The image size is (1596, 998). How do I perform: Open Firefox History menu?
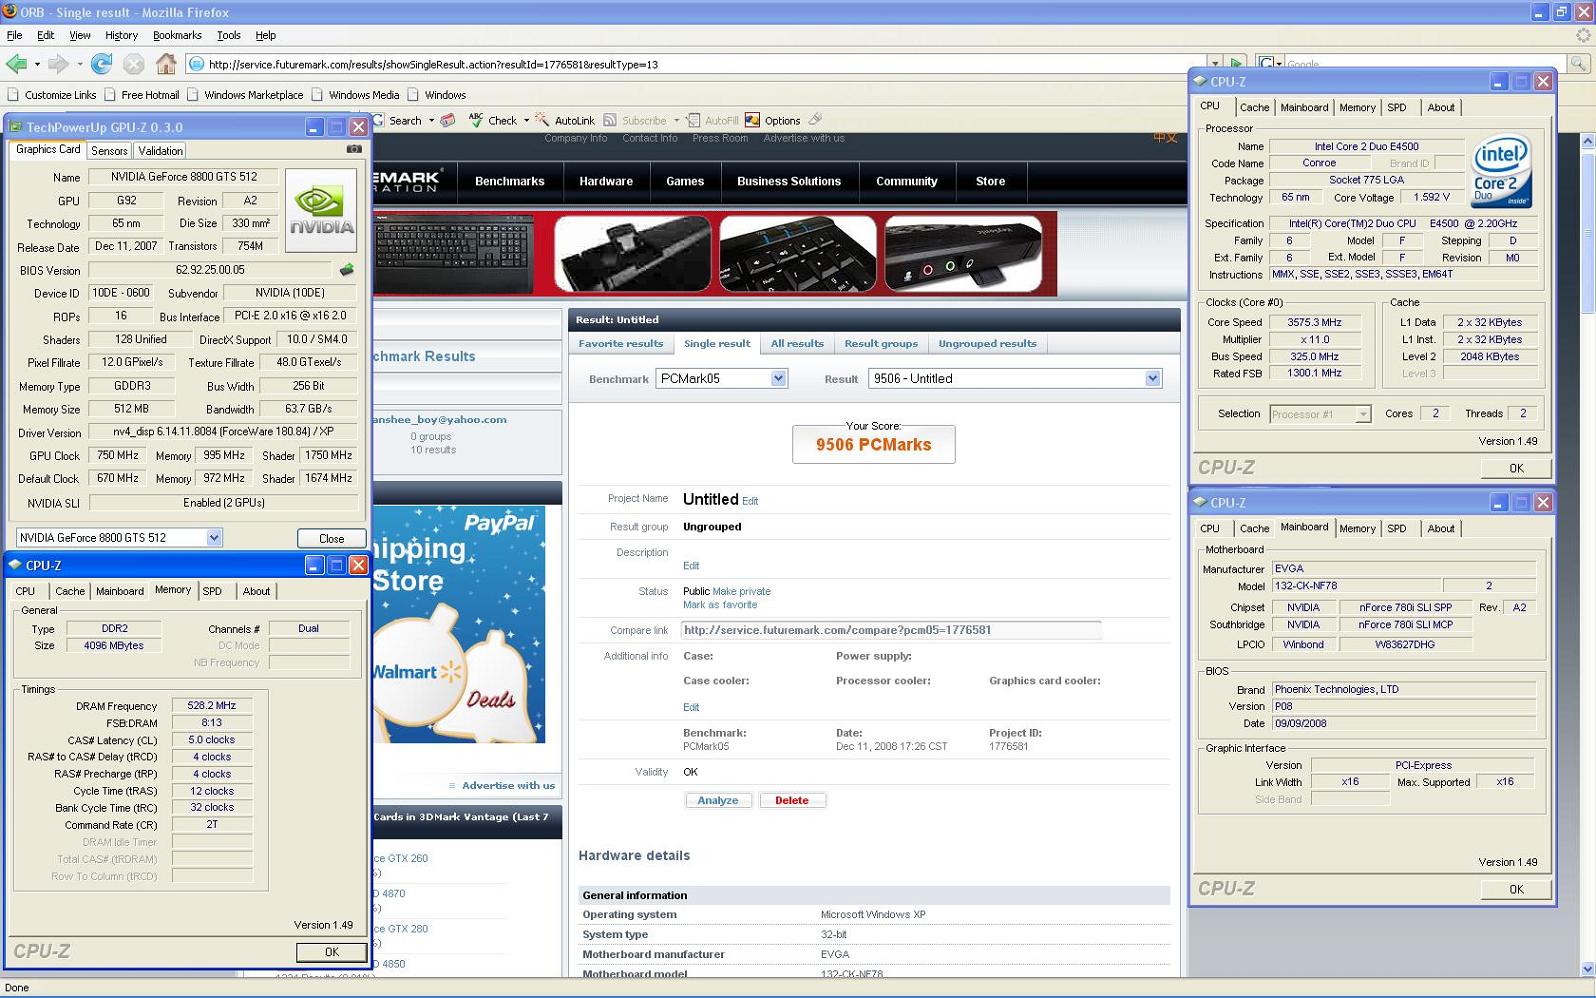(121, 35)
